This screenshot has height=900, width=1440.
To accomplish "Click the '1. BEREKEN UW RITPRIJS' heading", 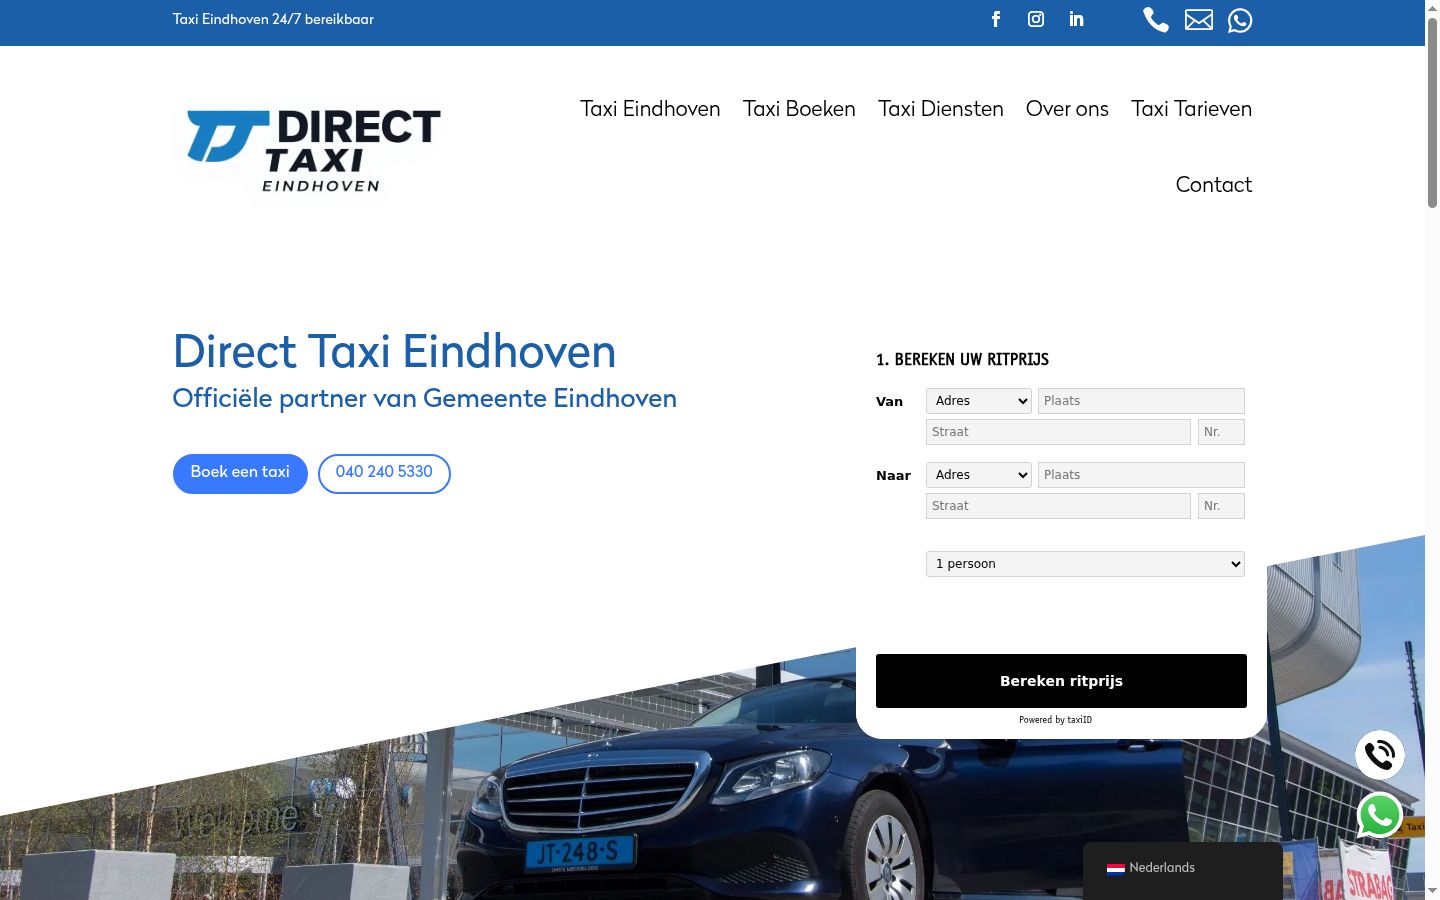I will point(962,360).
